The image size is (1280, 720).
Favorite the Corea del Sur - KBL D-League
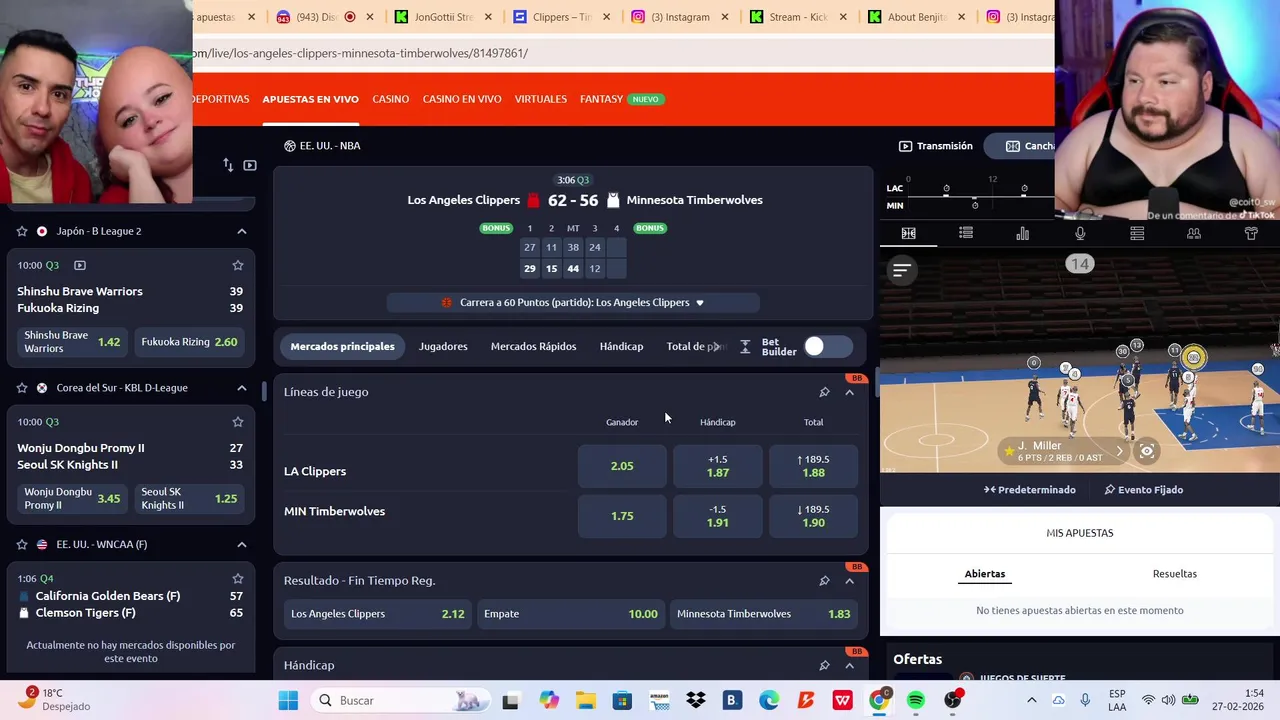pyautogui.click(x=22, y=388)
